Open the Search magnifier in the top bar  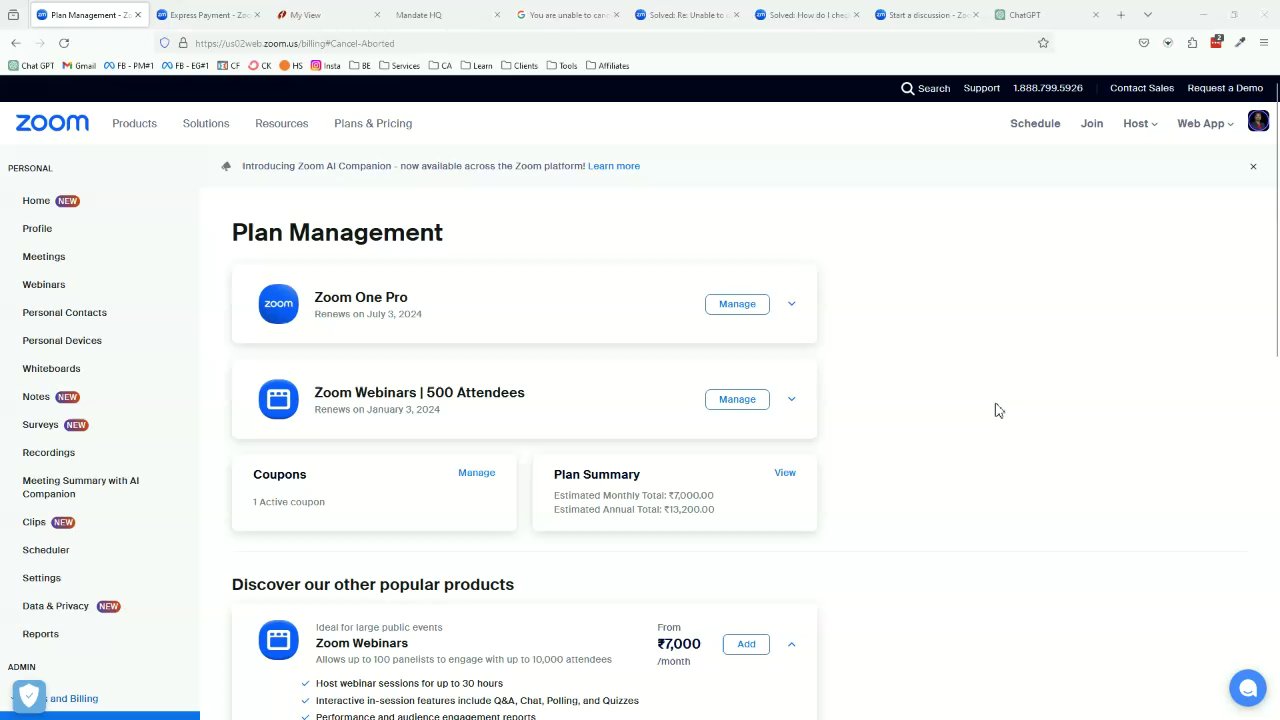[907, 88]
